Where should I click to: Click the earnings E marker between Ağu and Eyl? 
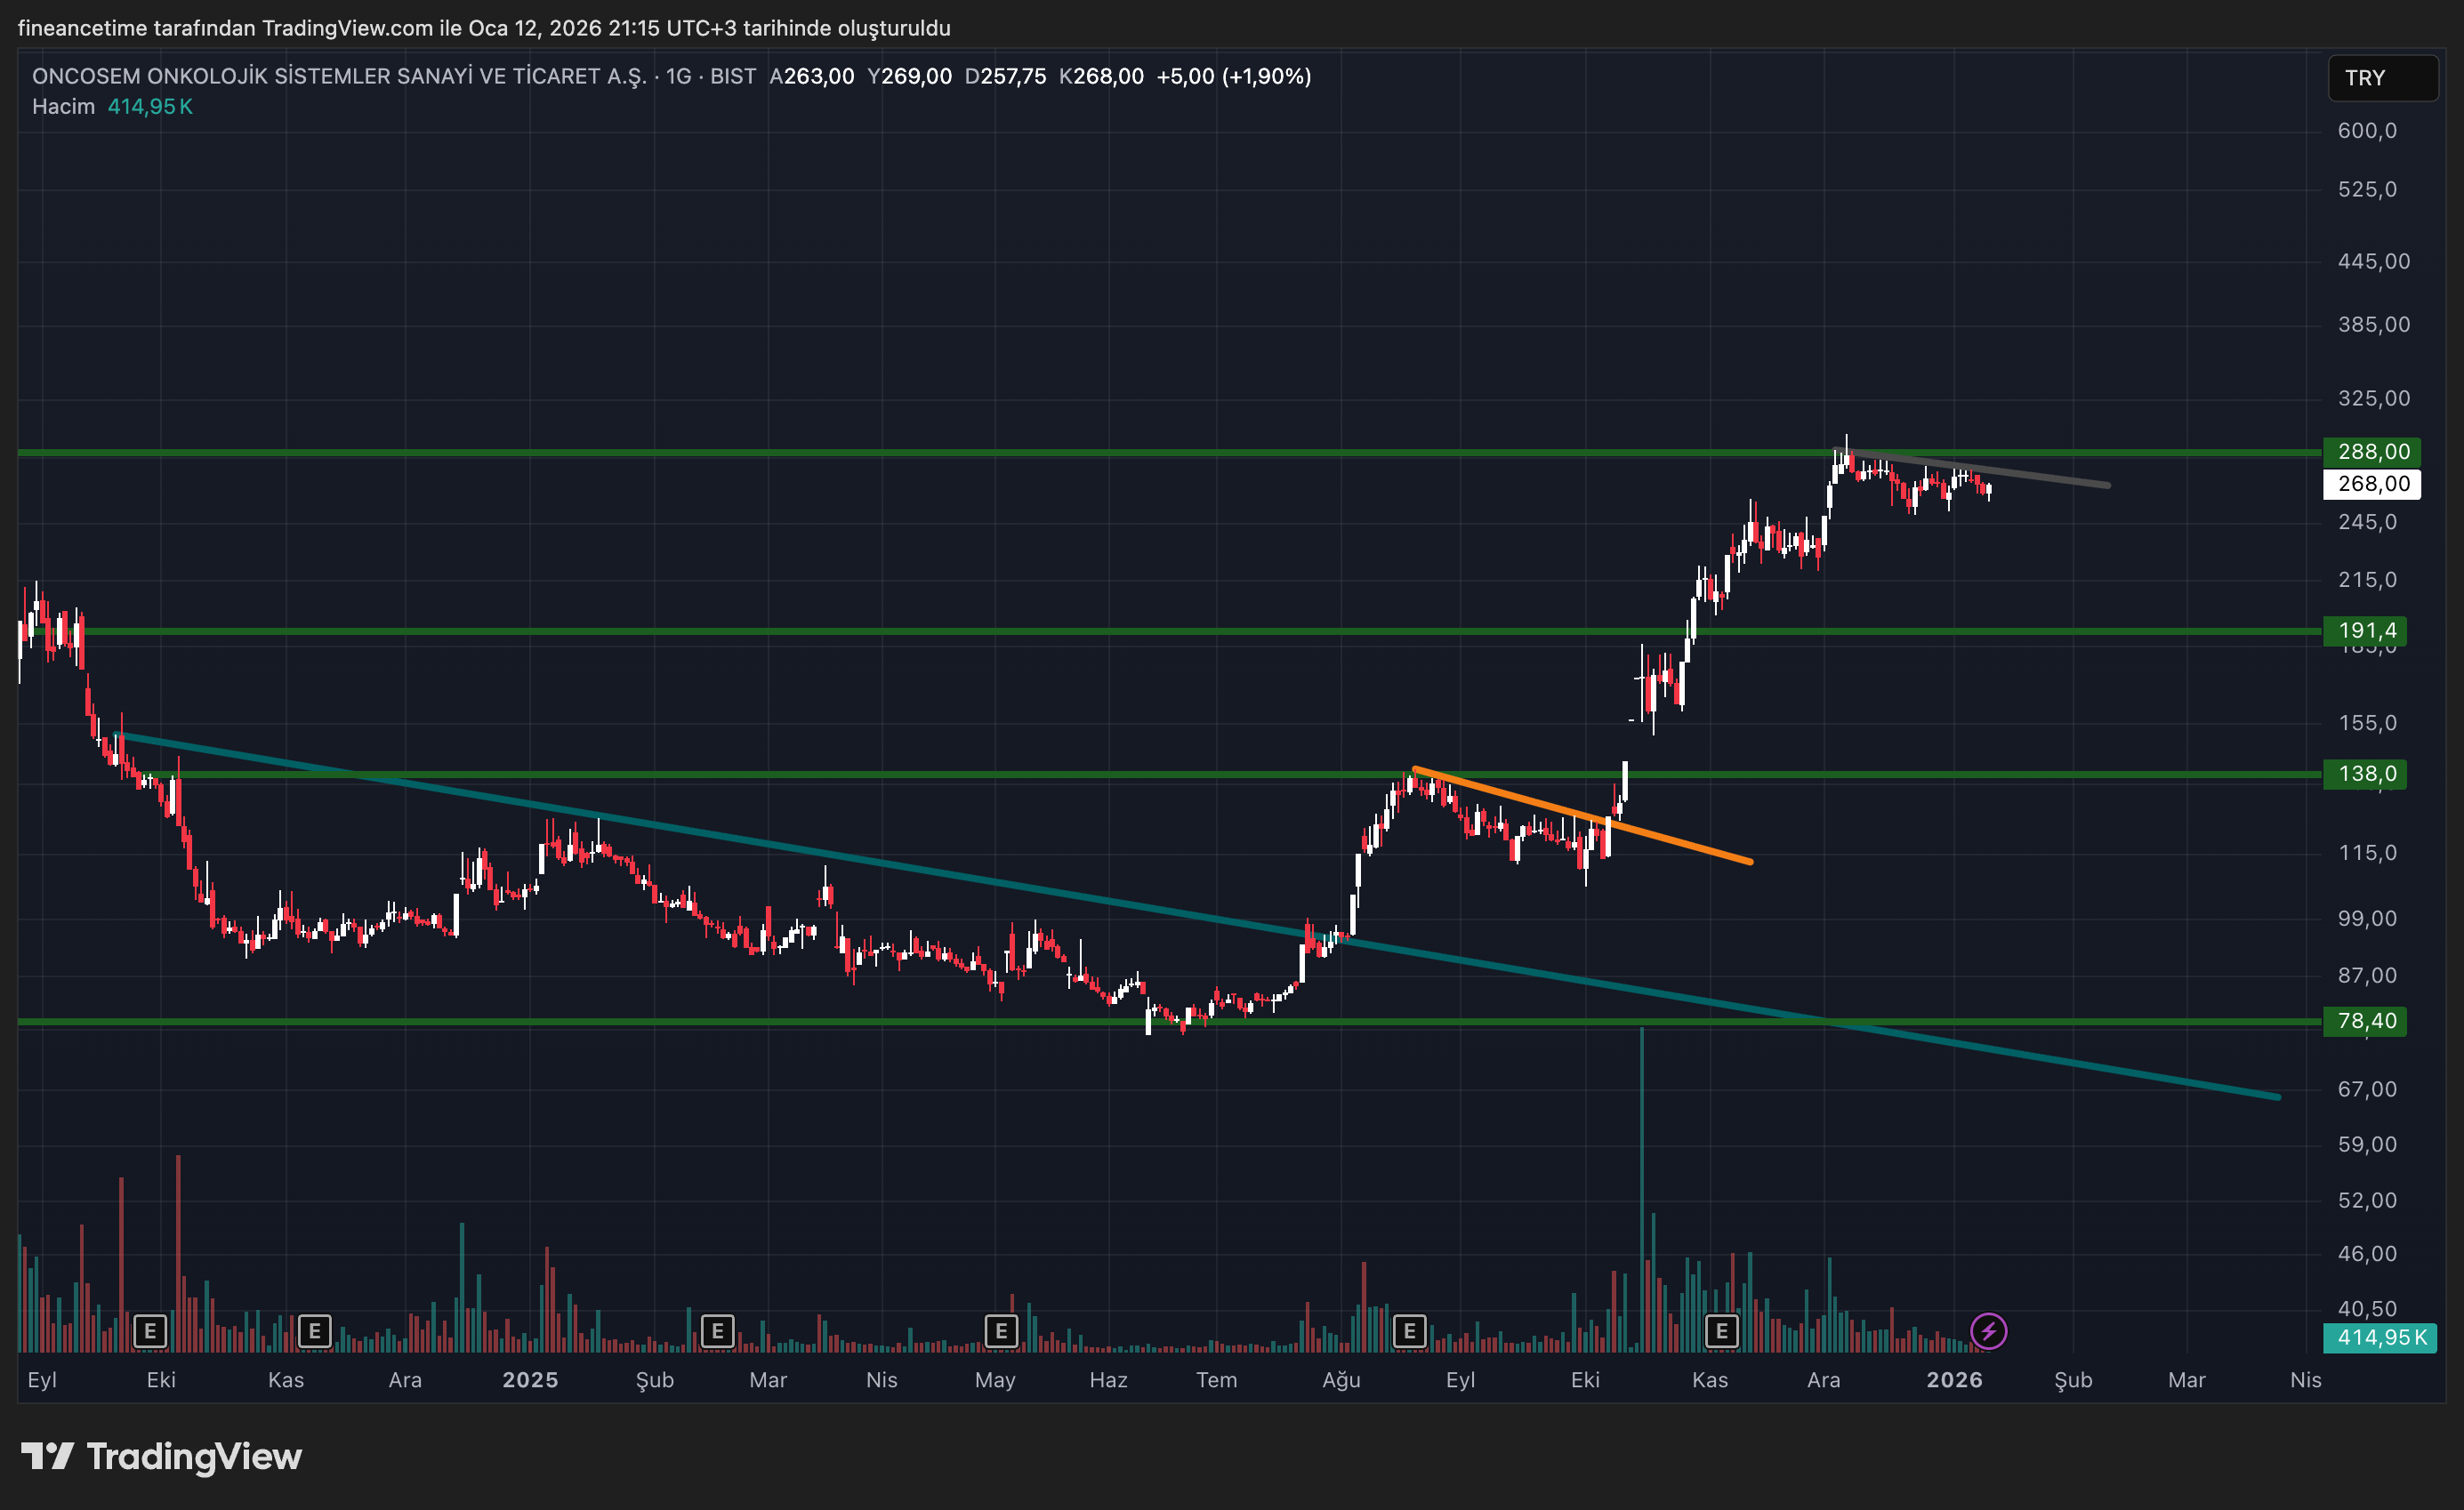[x=1409, y=1331]
